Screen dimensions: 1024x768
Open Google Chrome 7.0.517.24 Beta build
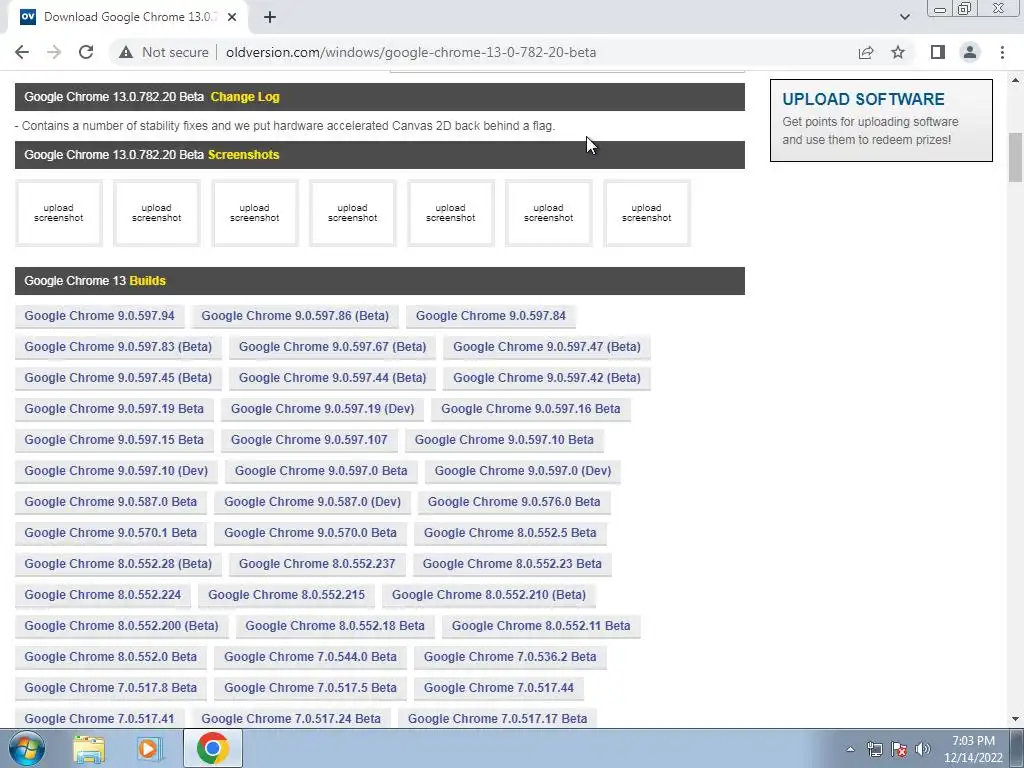(291, 719)
